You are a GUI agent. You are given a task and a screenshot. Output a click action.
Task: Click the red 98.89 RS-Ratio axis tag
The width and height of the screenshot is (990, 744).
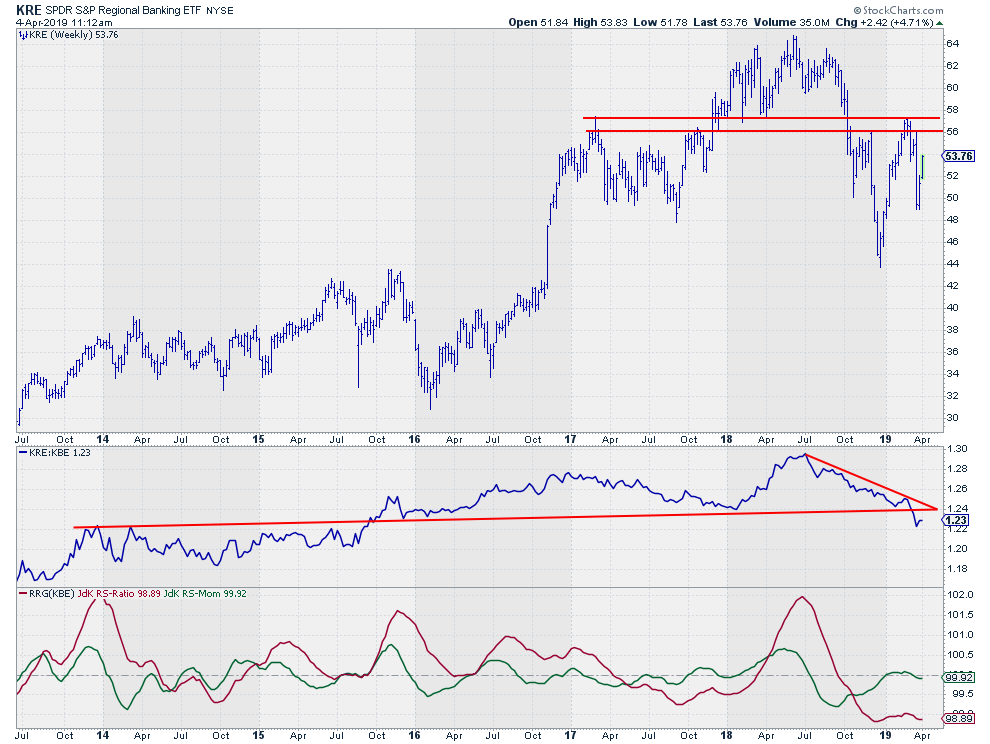click(x=958, y=719)
